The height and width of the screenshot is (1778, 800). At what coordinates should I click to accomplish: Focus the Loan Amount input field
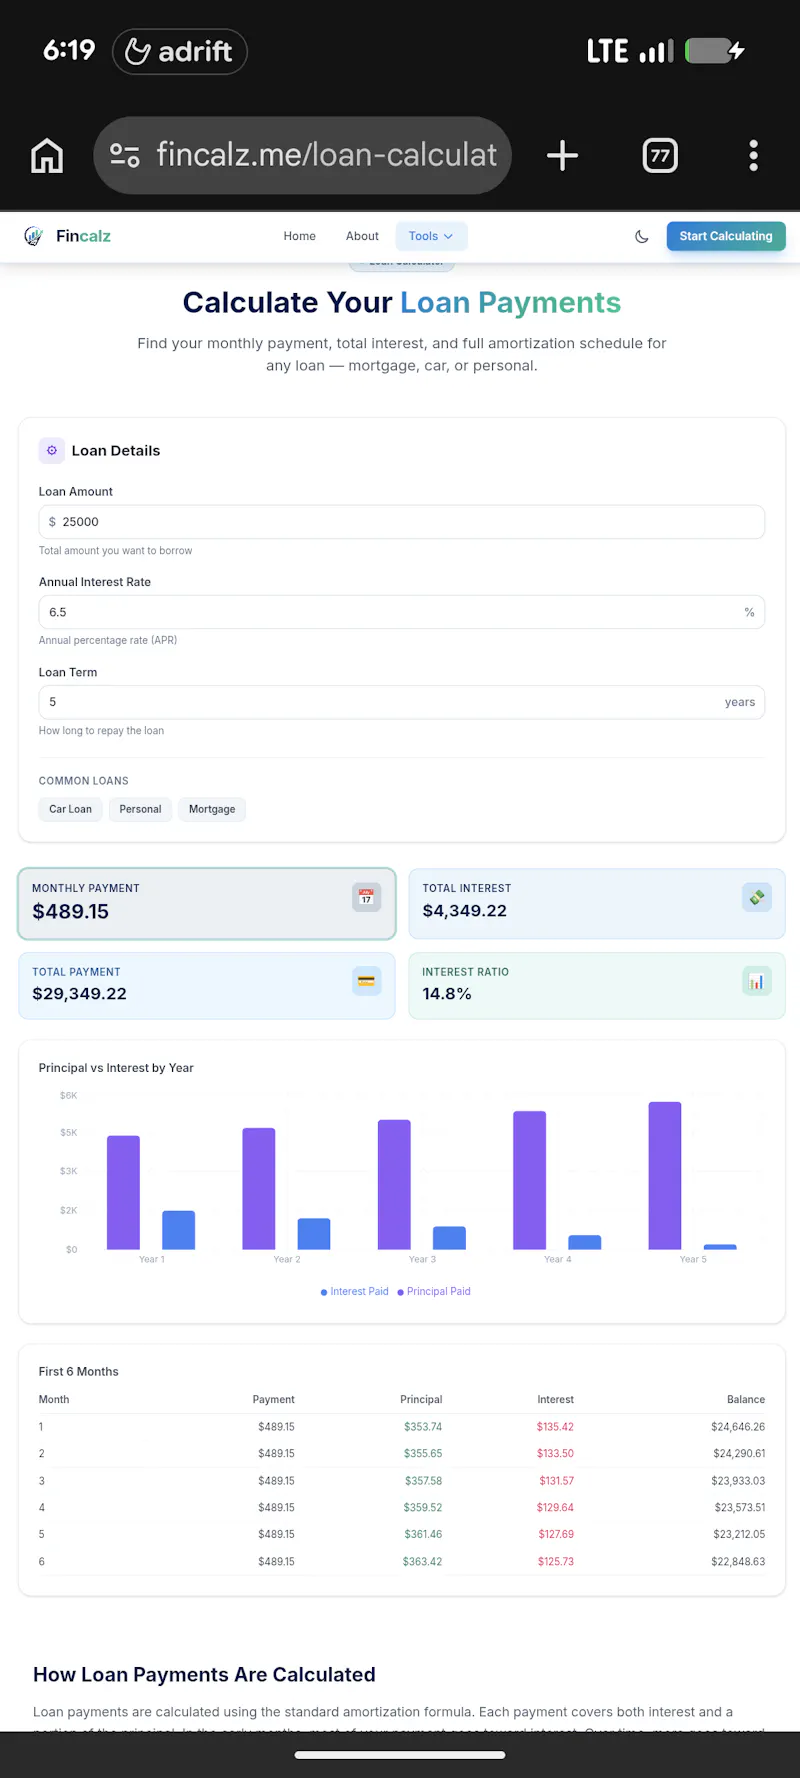tap(402, 522)
